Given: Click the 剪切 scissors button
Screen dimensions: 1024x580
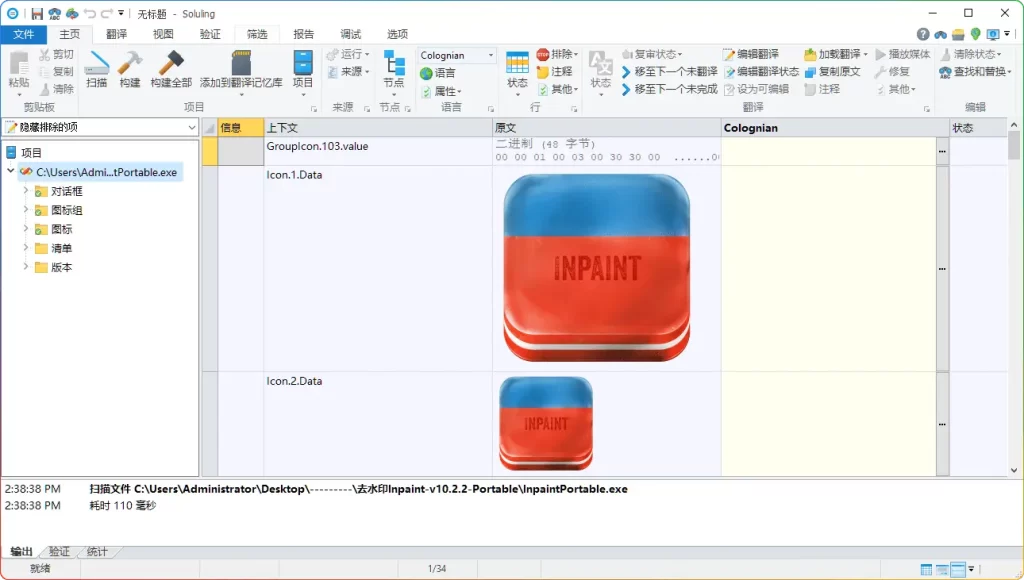Looking at the screenshot, I should click(56, 54).
